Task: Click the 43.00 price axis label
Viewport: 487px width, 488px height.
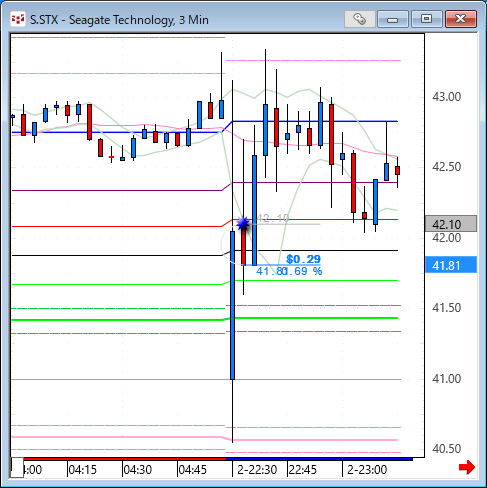Action: pyautogui.click(x=446, y=97)
